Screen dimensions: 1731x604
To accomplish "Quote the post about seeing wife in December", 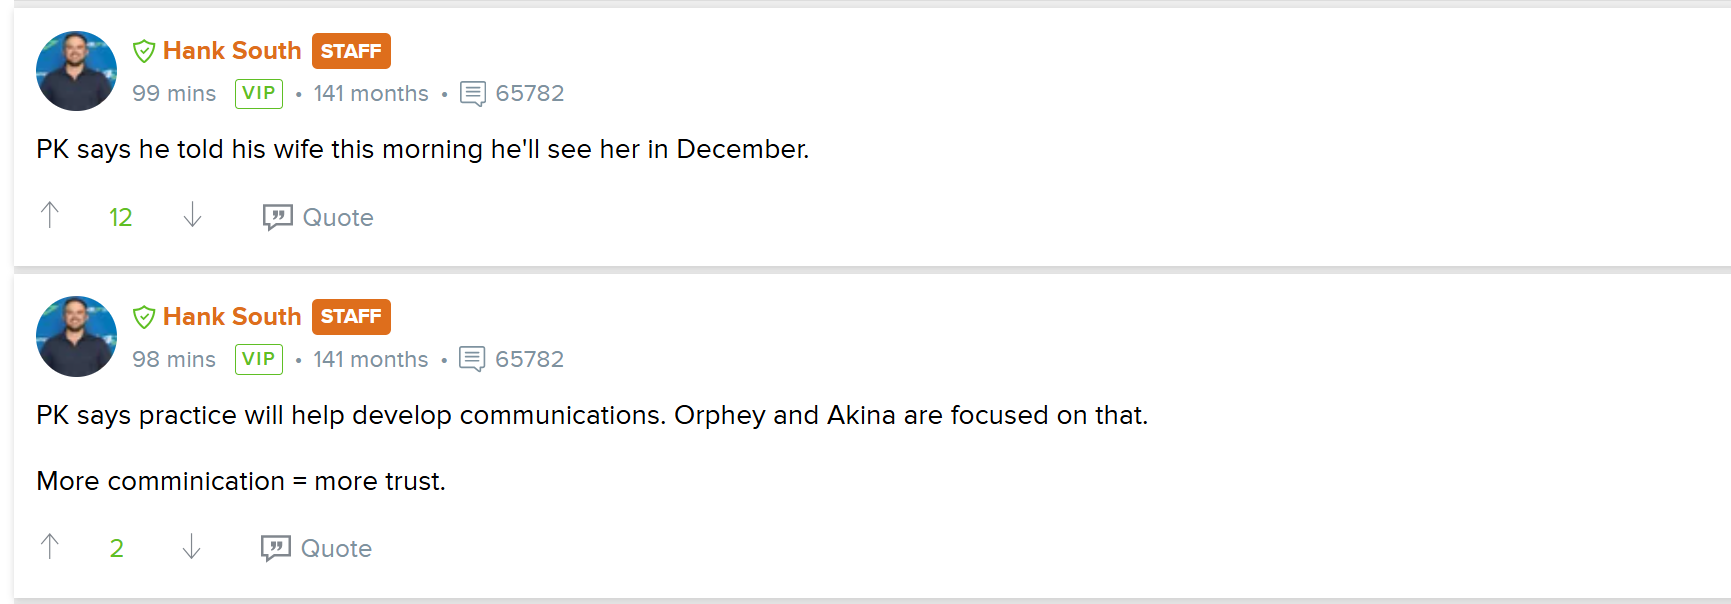I will click(x=318, y=217).
